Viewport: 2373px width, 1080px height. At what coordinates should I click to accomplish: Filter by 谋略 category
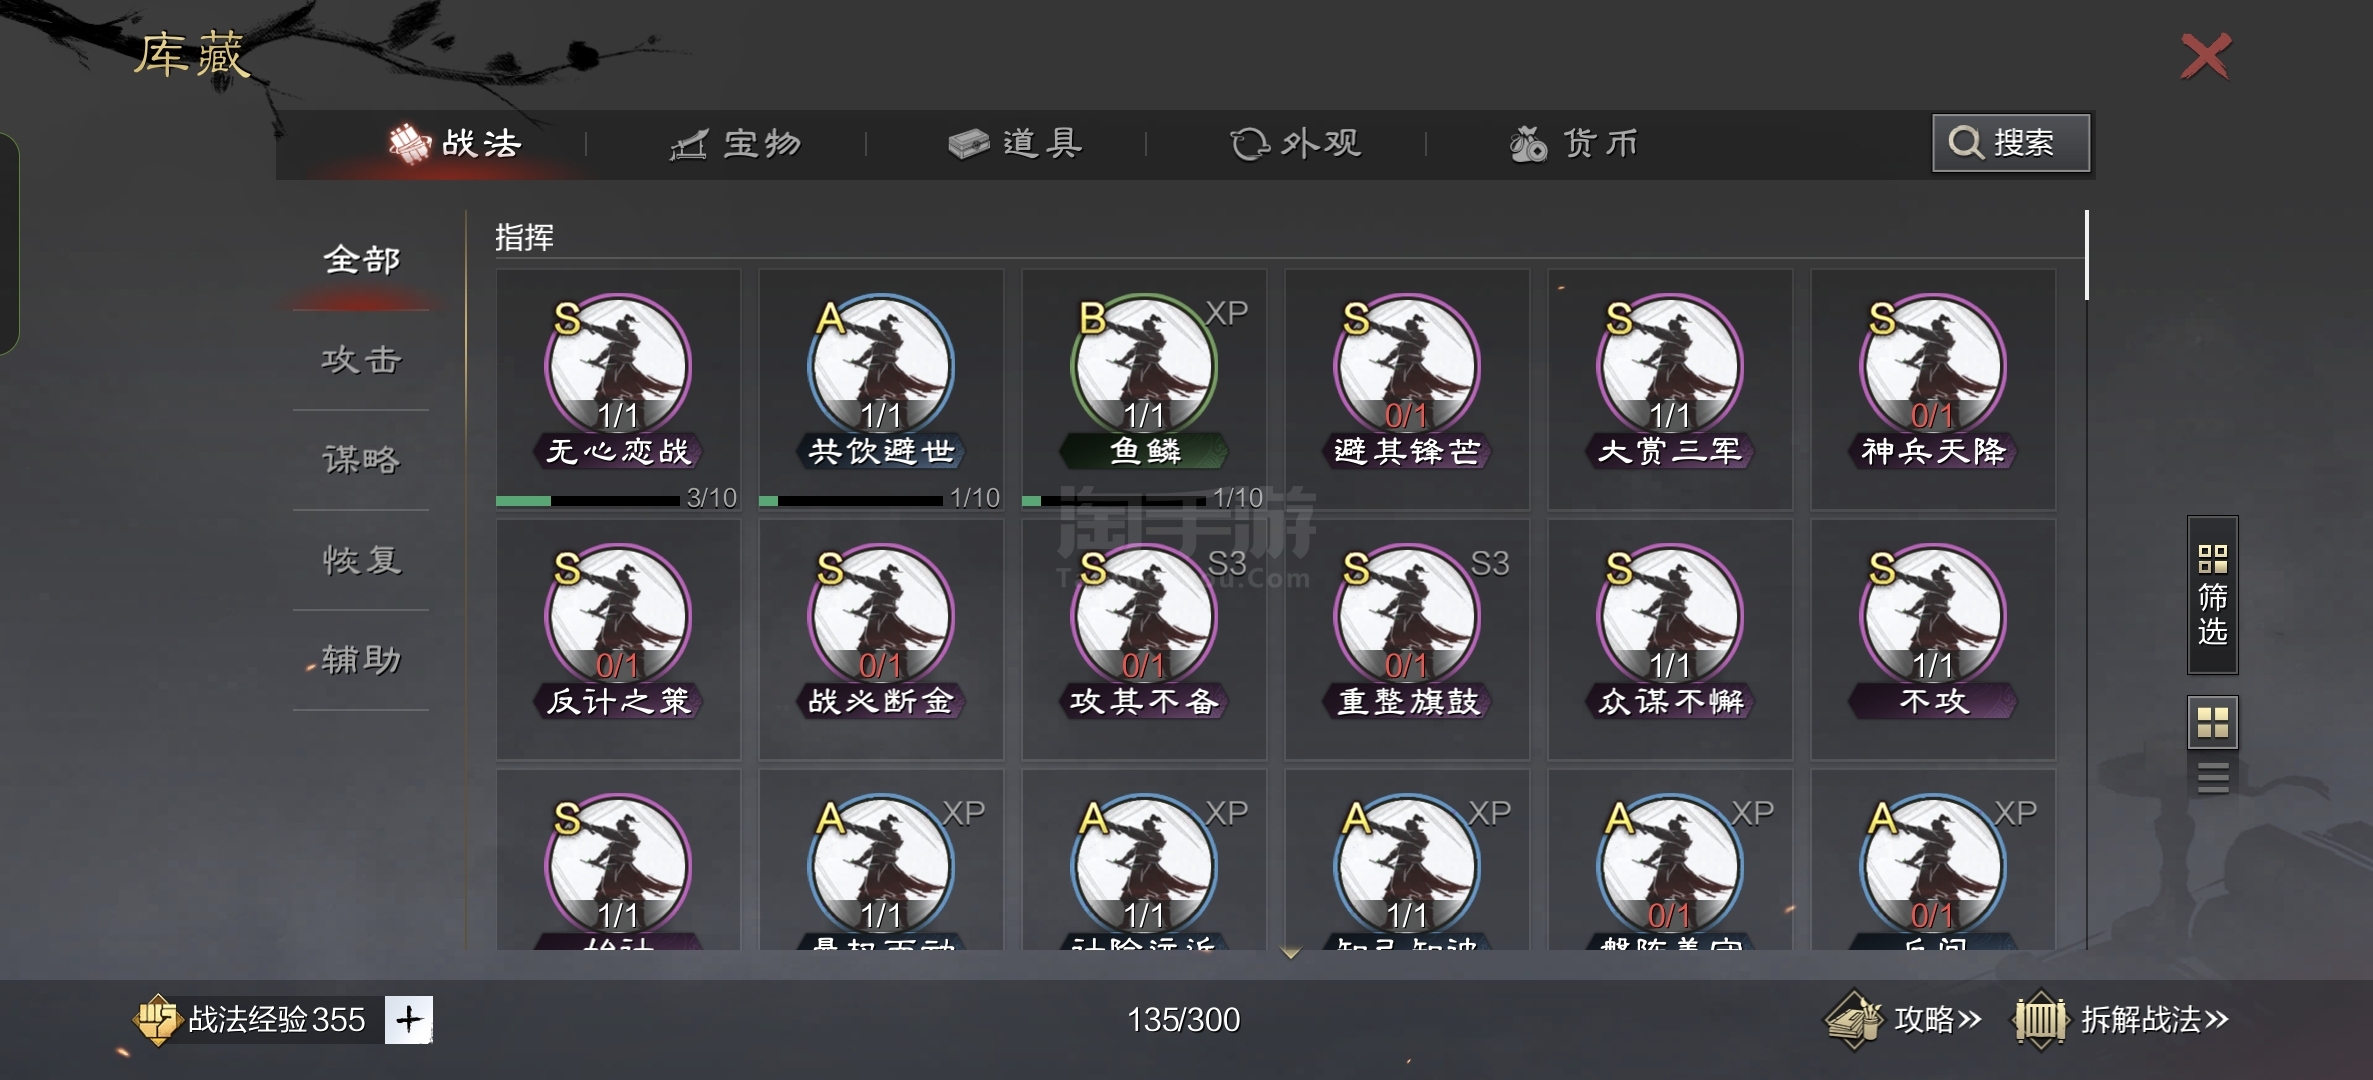click(x=361, y=460)
